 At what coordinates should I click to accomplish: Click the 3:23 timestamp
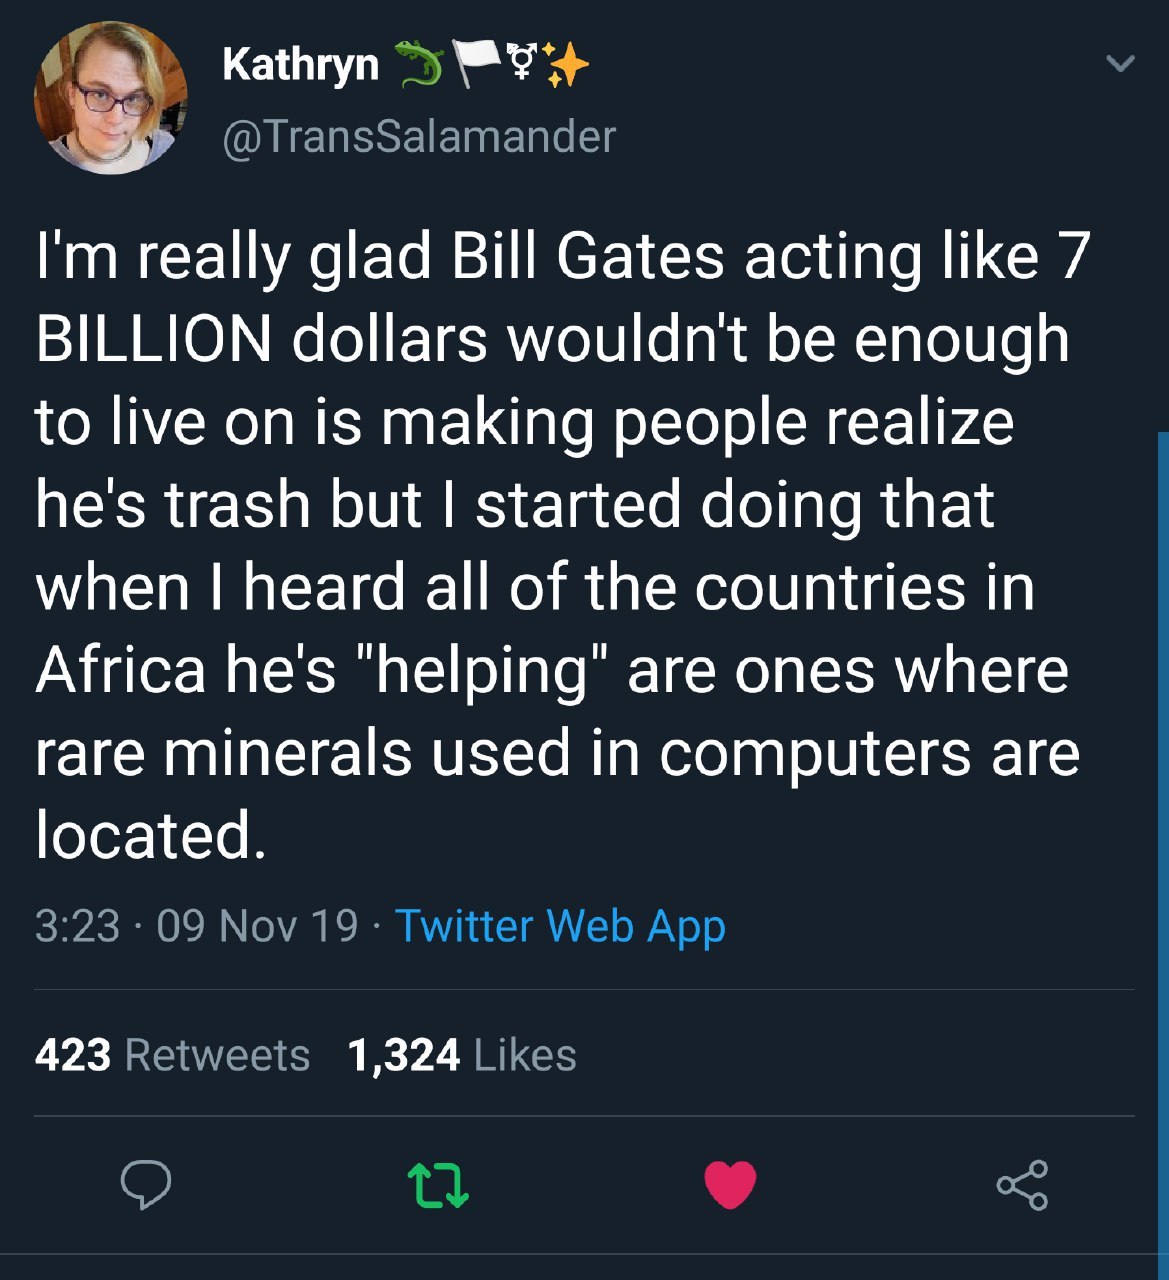tap(77, 926)
